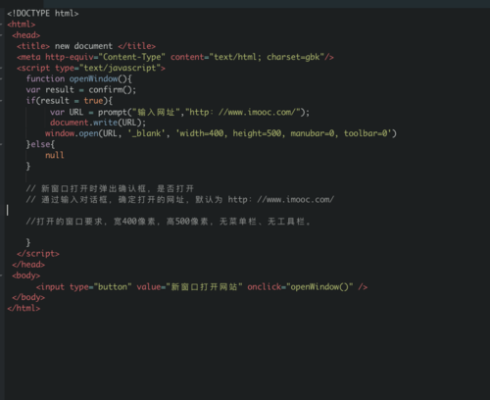Click the '_blank' string argument
The width and height of the screenshot is (490, 400).
146,133
